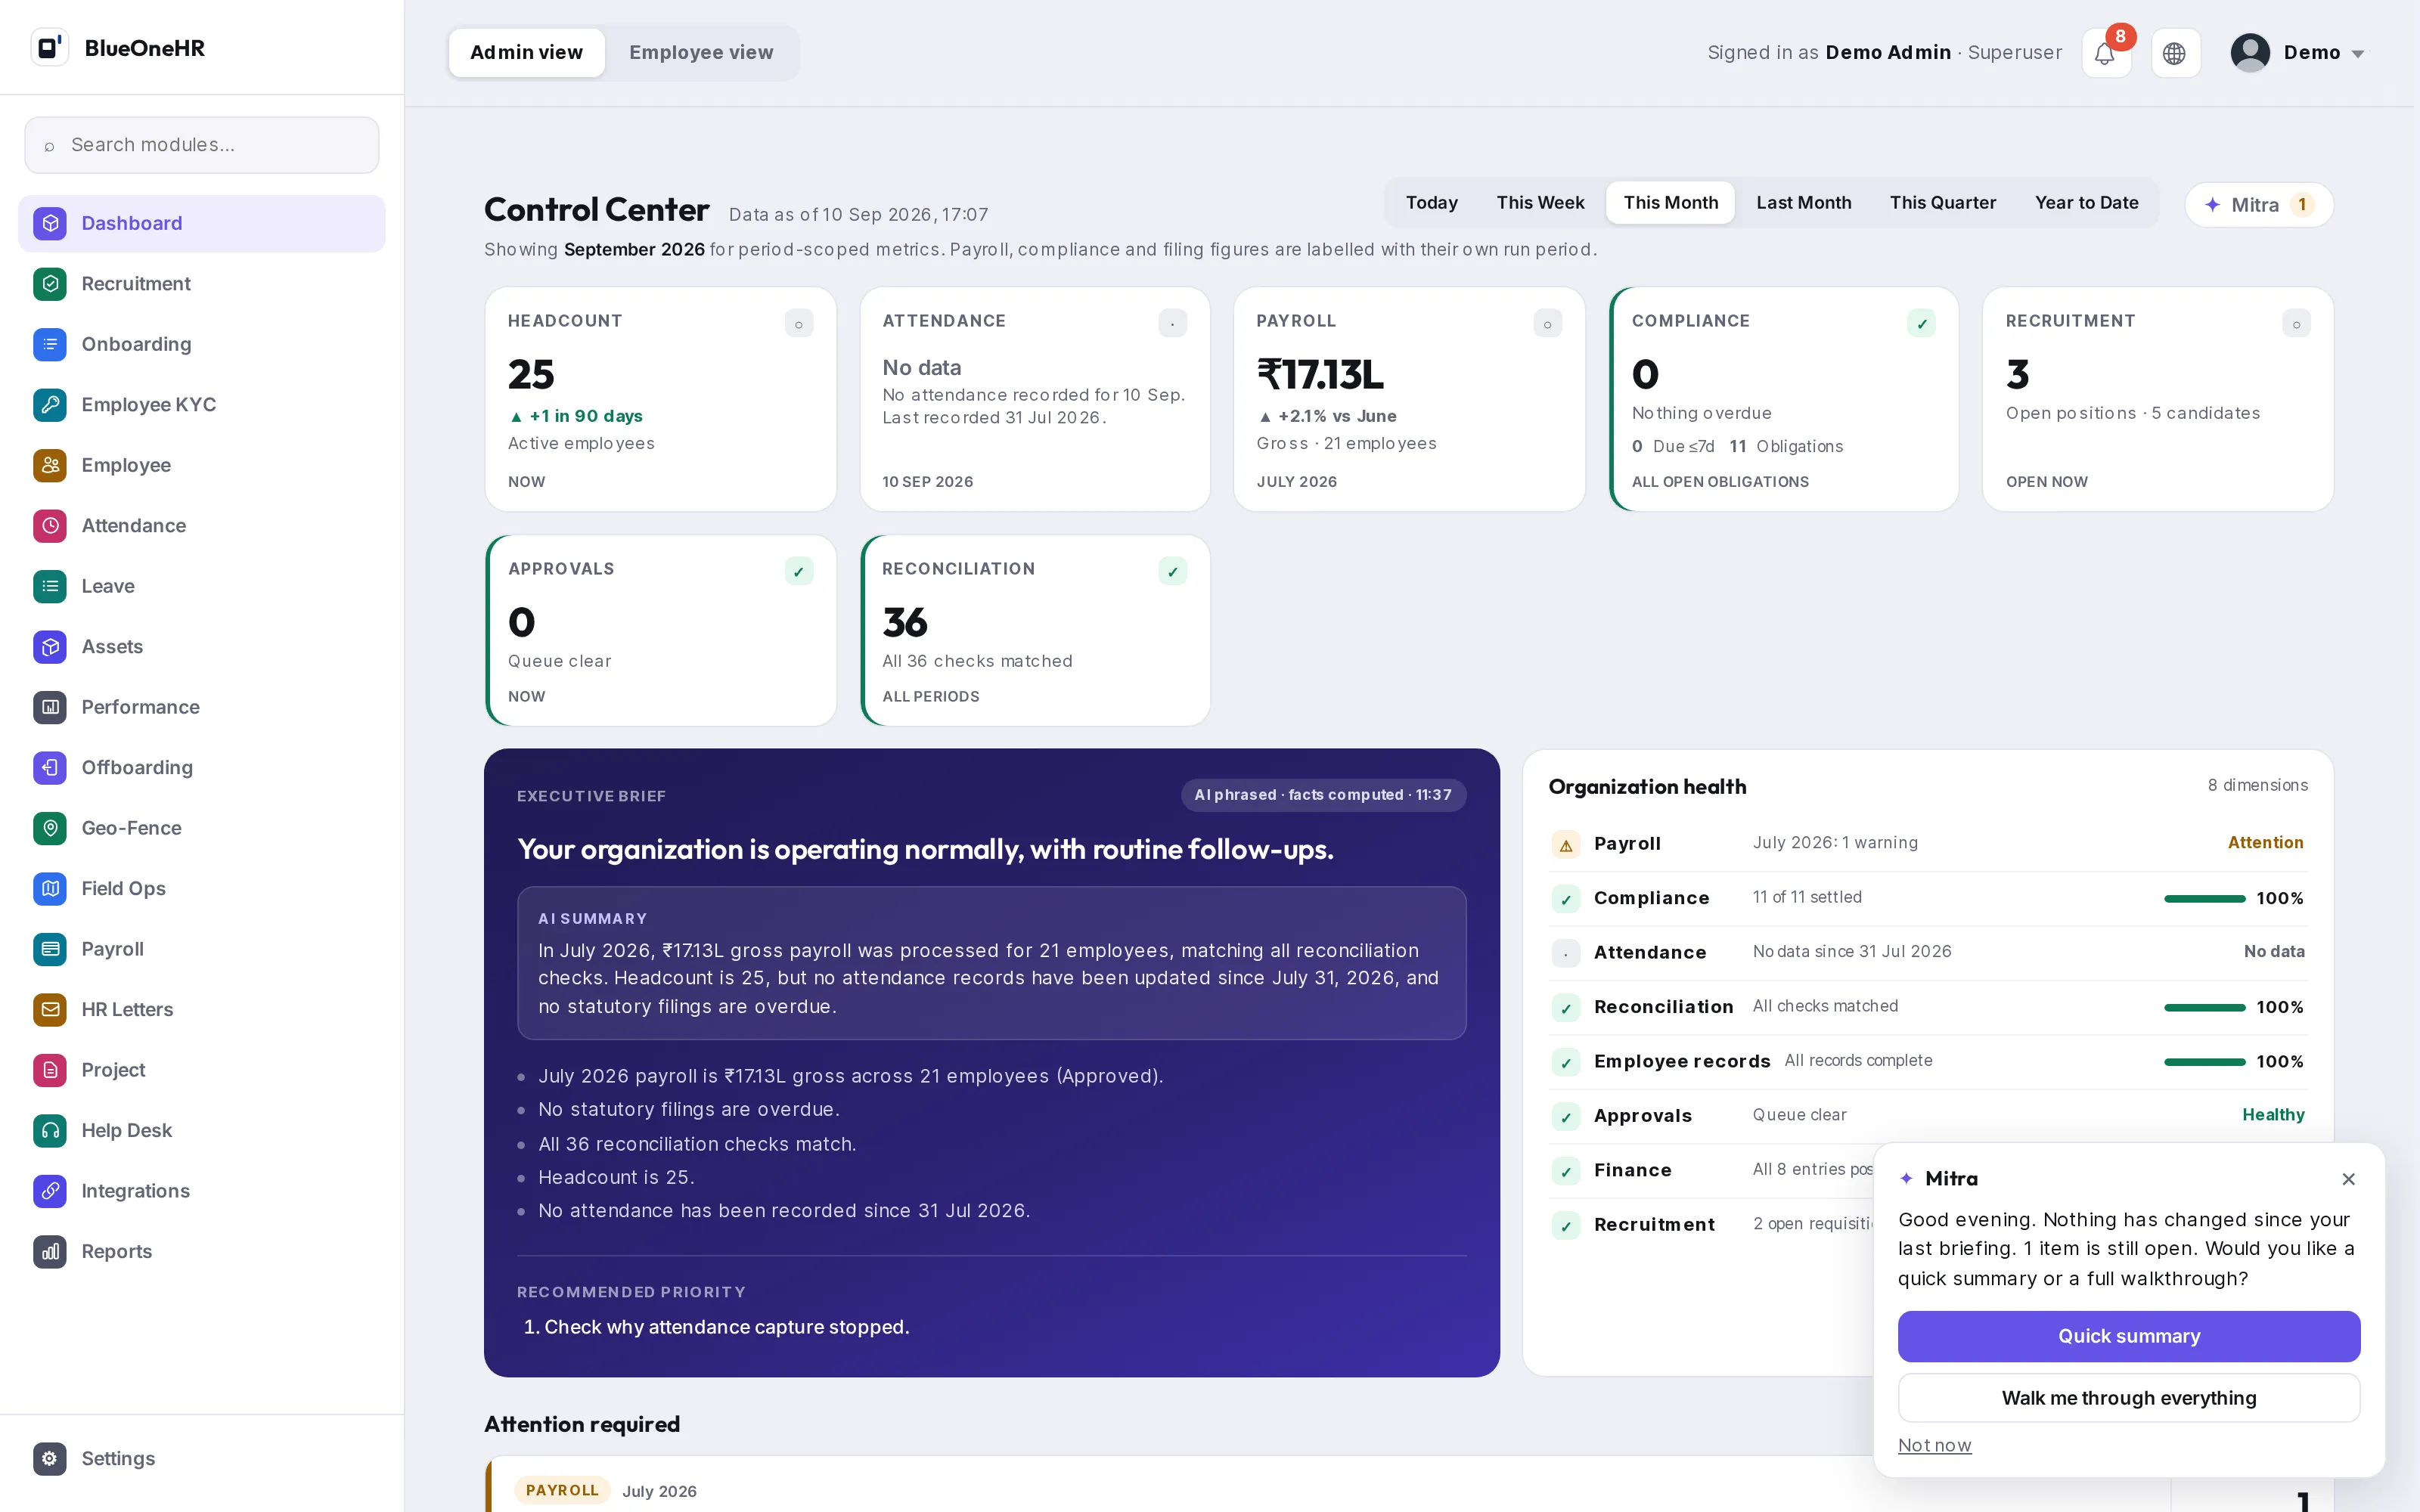Open the HR Letters envelope icon
The width and height of the screenshot is (2420, 1512).
(x=50, y=1010)
